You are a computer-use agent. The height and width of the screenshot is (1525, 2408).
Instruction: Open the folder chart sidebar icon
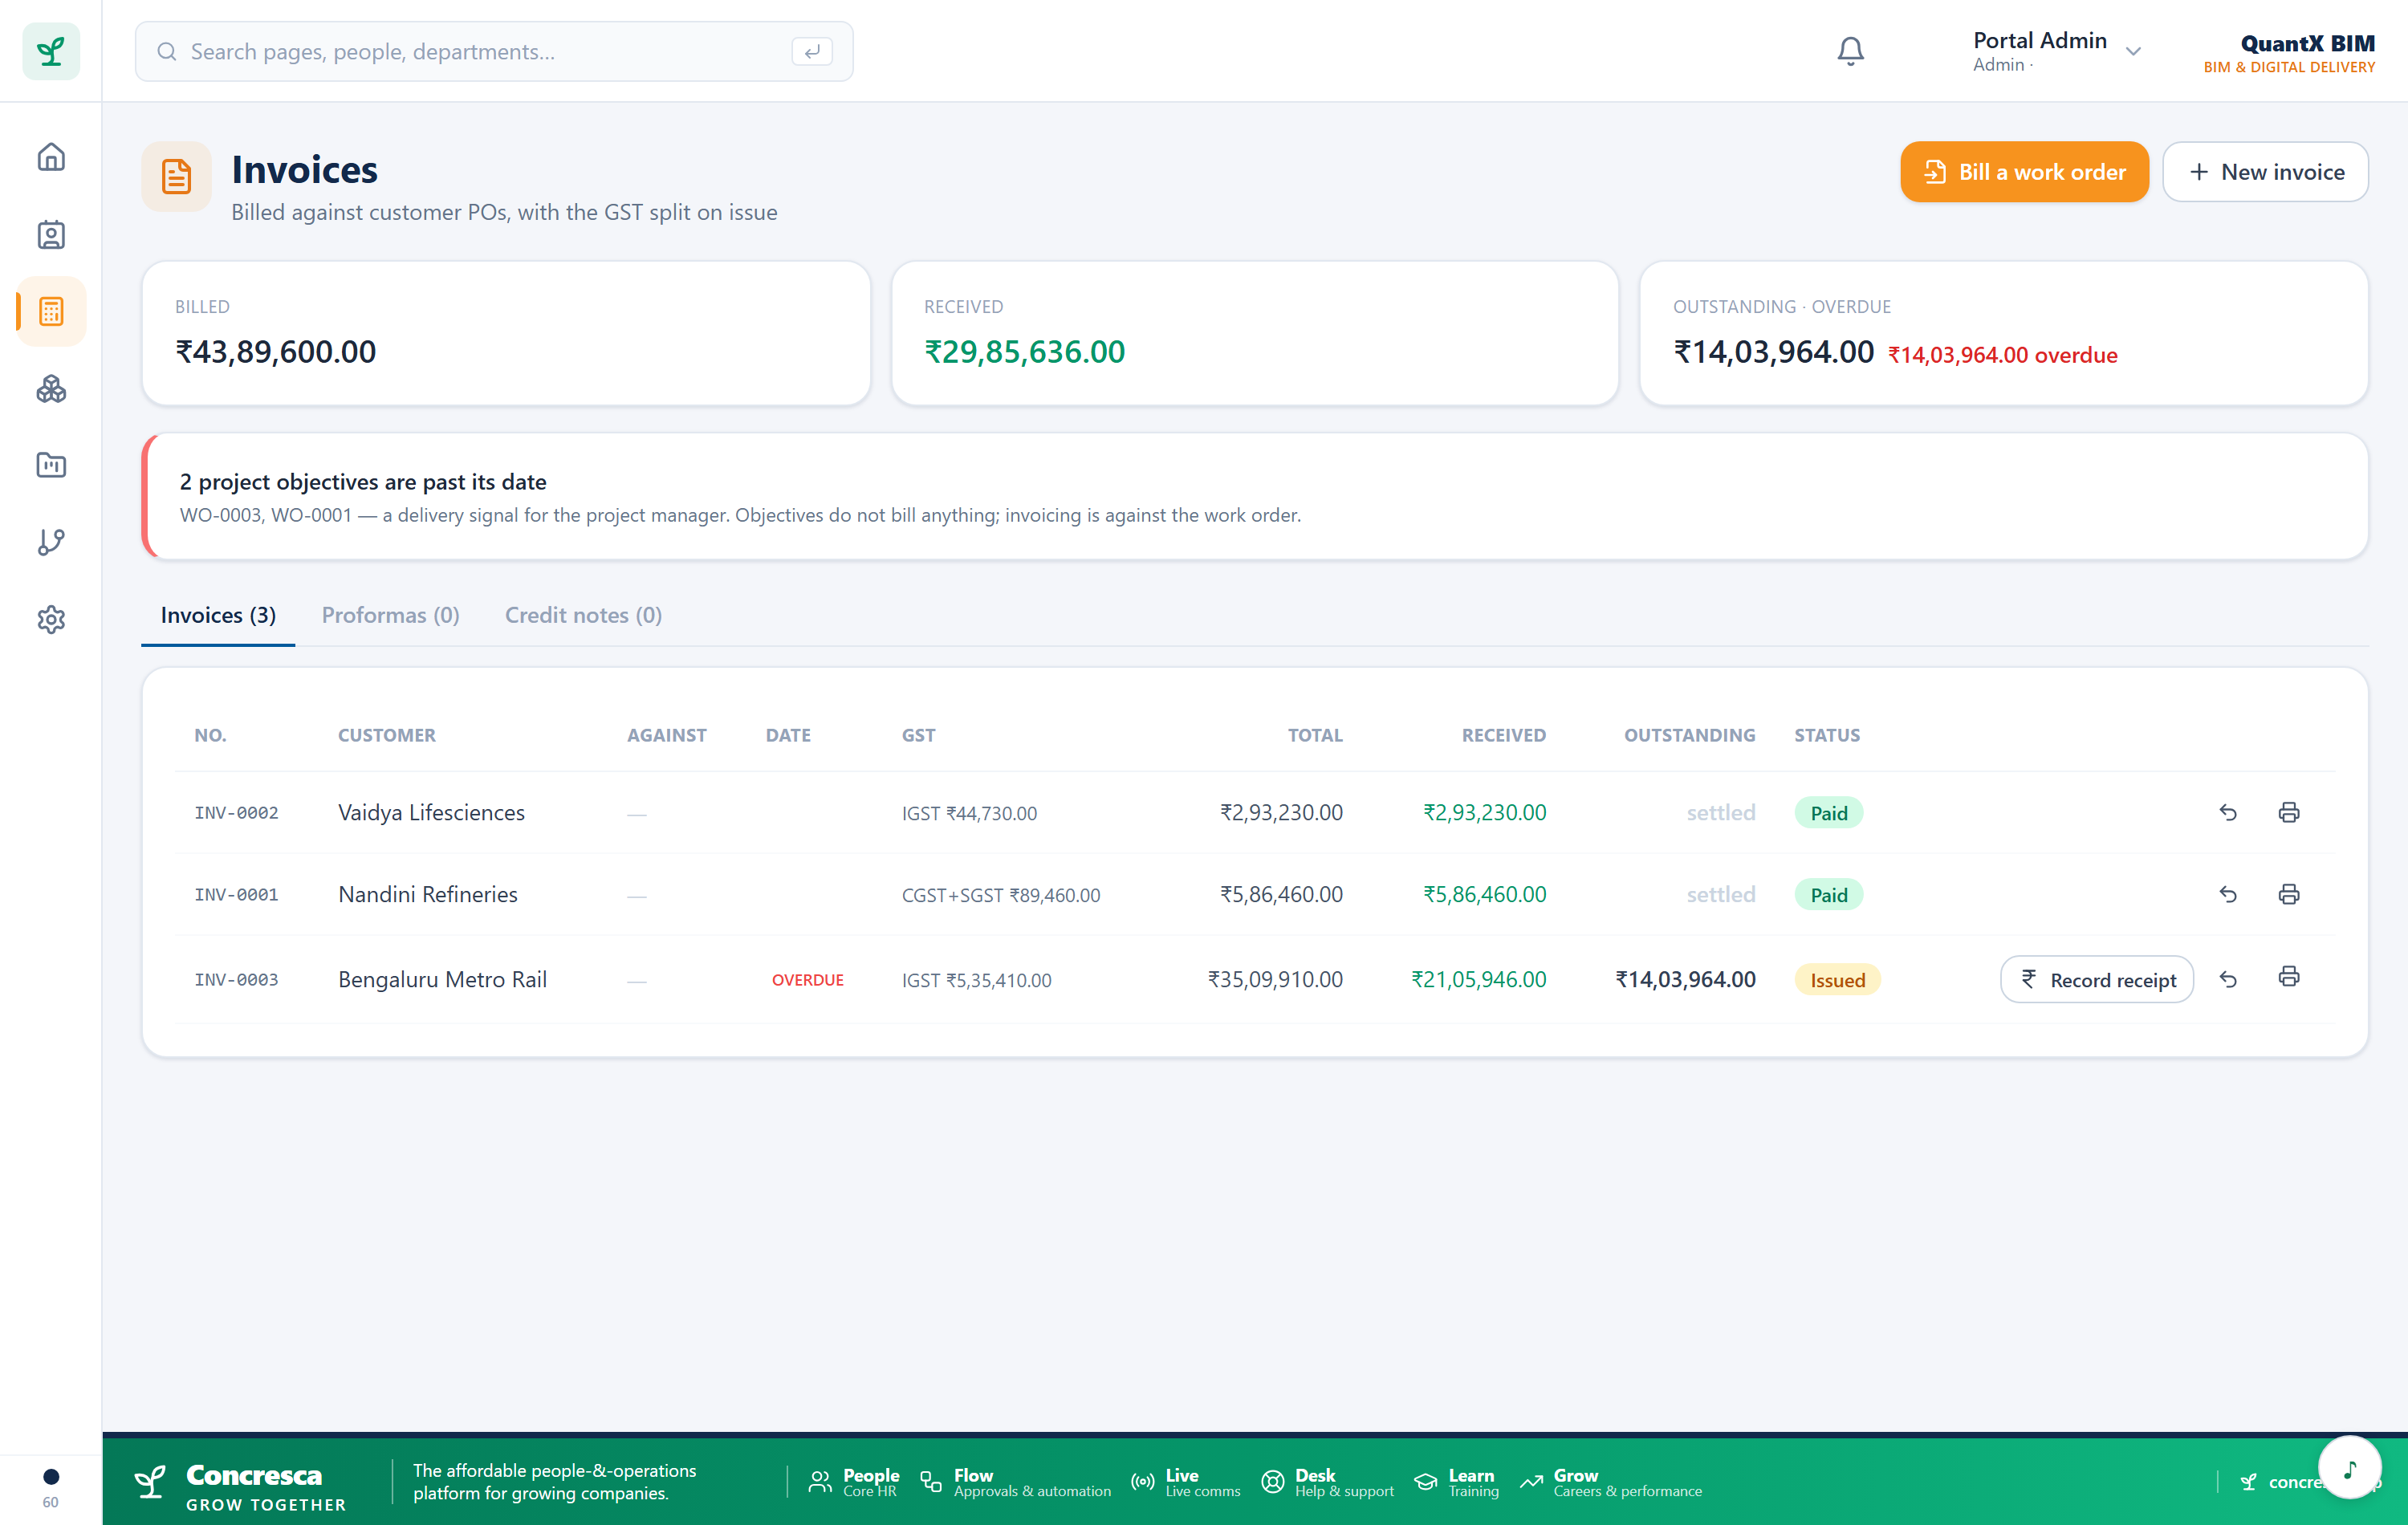[x=51, y=466]
